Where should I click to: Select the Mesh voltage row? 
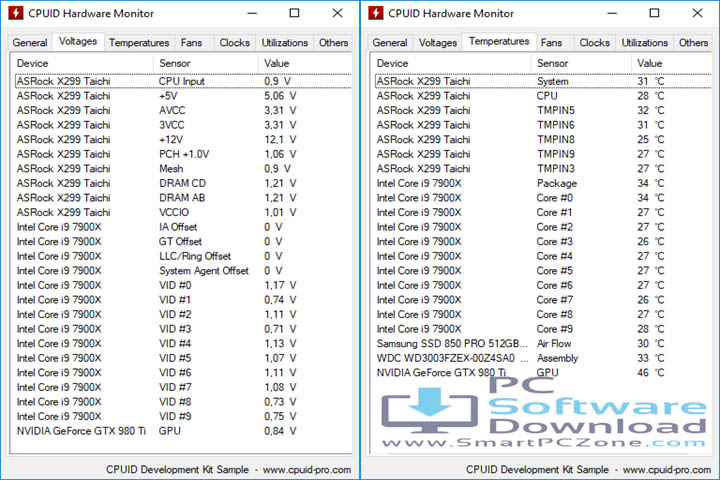(183, 169)
